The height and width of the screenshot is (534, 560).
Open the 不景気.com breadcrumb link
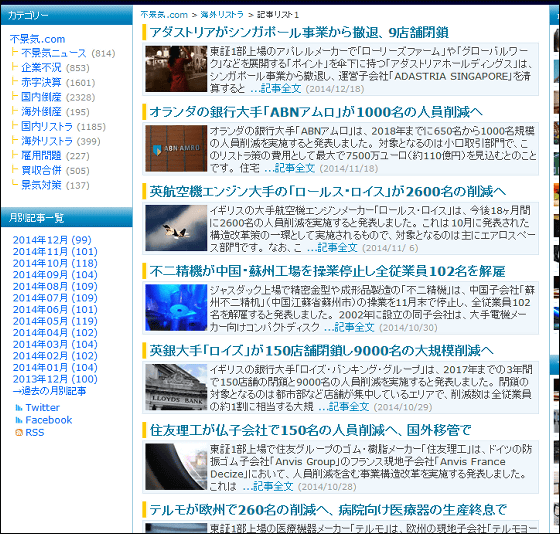[164, 15]
